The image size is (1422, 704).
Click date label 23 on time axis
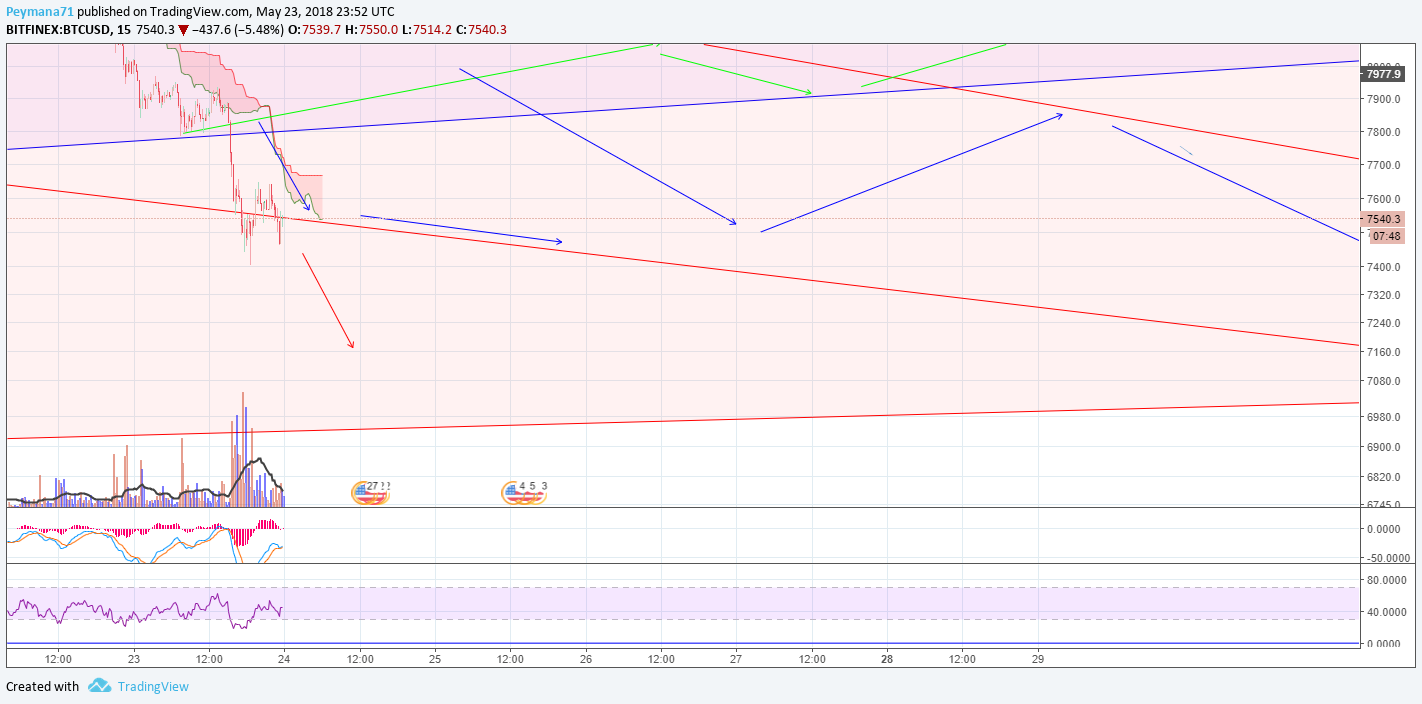[134, 659]
